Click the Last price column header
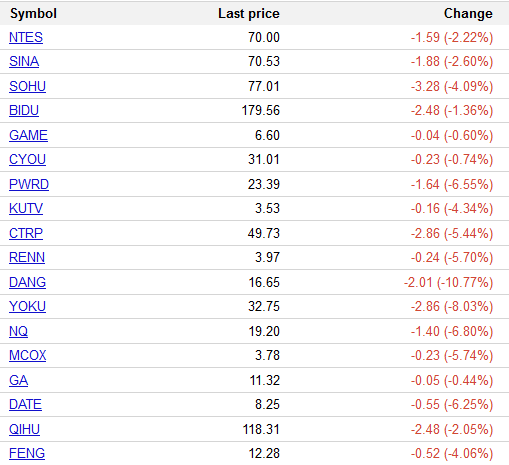The height and width of the screenshot is (465, 509). 249,14
